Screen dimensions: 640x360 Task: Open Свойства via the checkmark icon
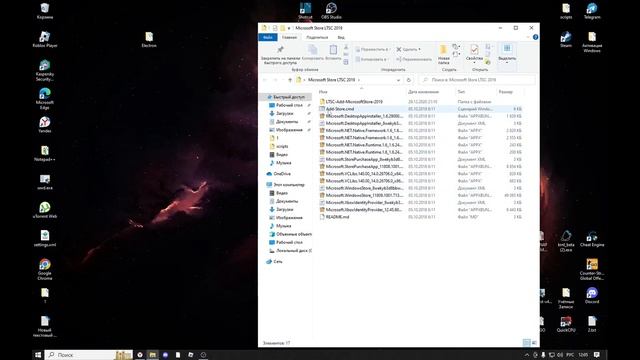point(474,50)
